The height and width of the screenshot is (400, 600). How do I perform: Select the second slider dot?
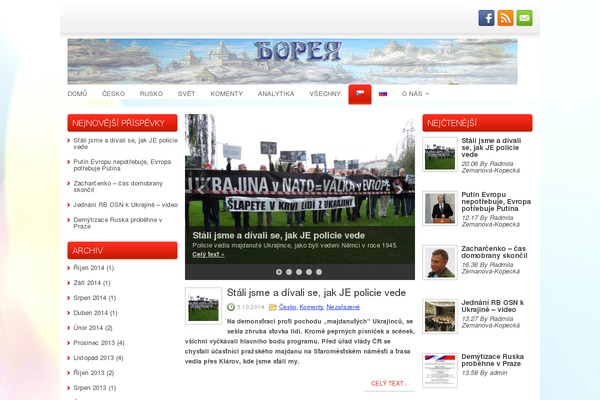click(x=289, y=272)
